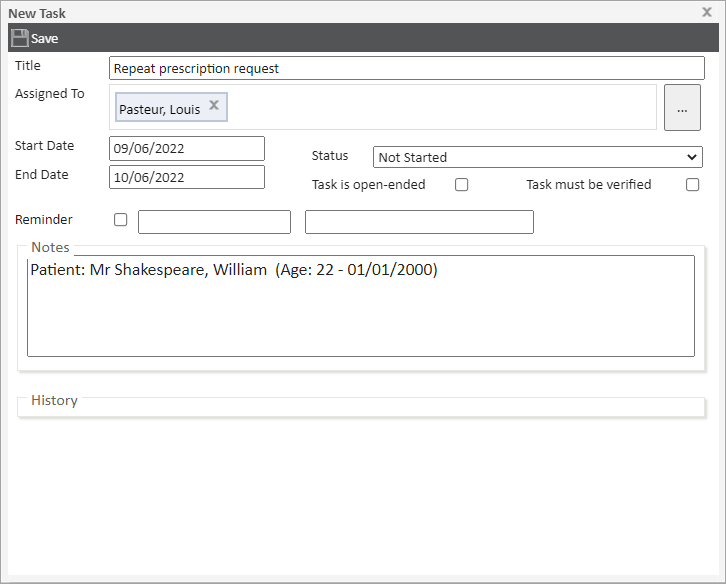The height and width of the screenshot is (584, 726).
Task: Check the Task must be verified box
Action: point(692,185)
